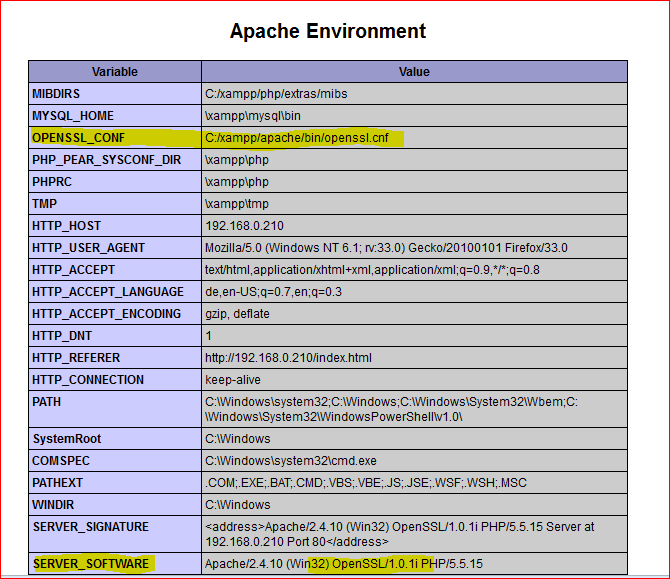Click the PATH variable name
This screenshot has height=579, width=670.
(x=47, y=402)
